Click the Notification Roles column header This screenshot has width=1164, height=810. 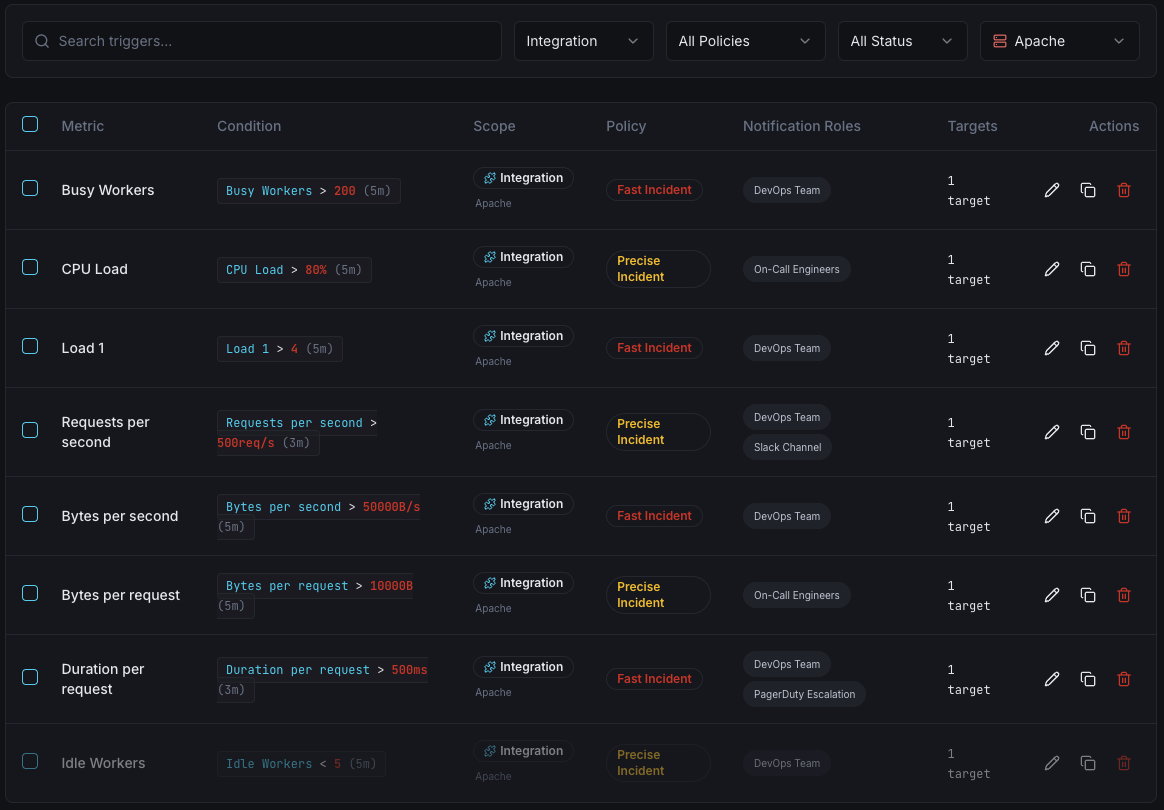(801, 126)
